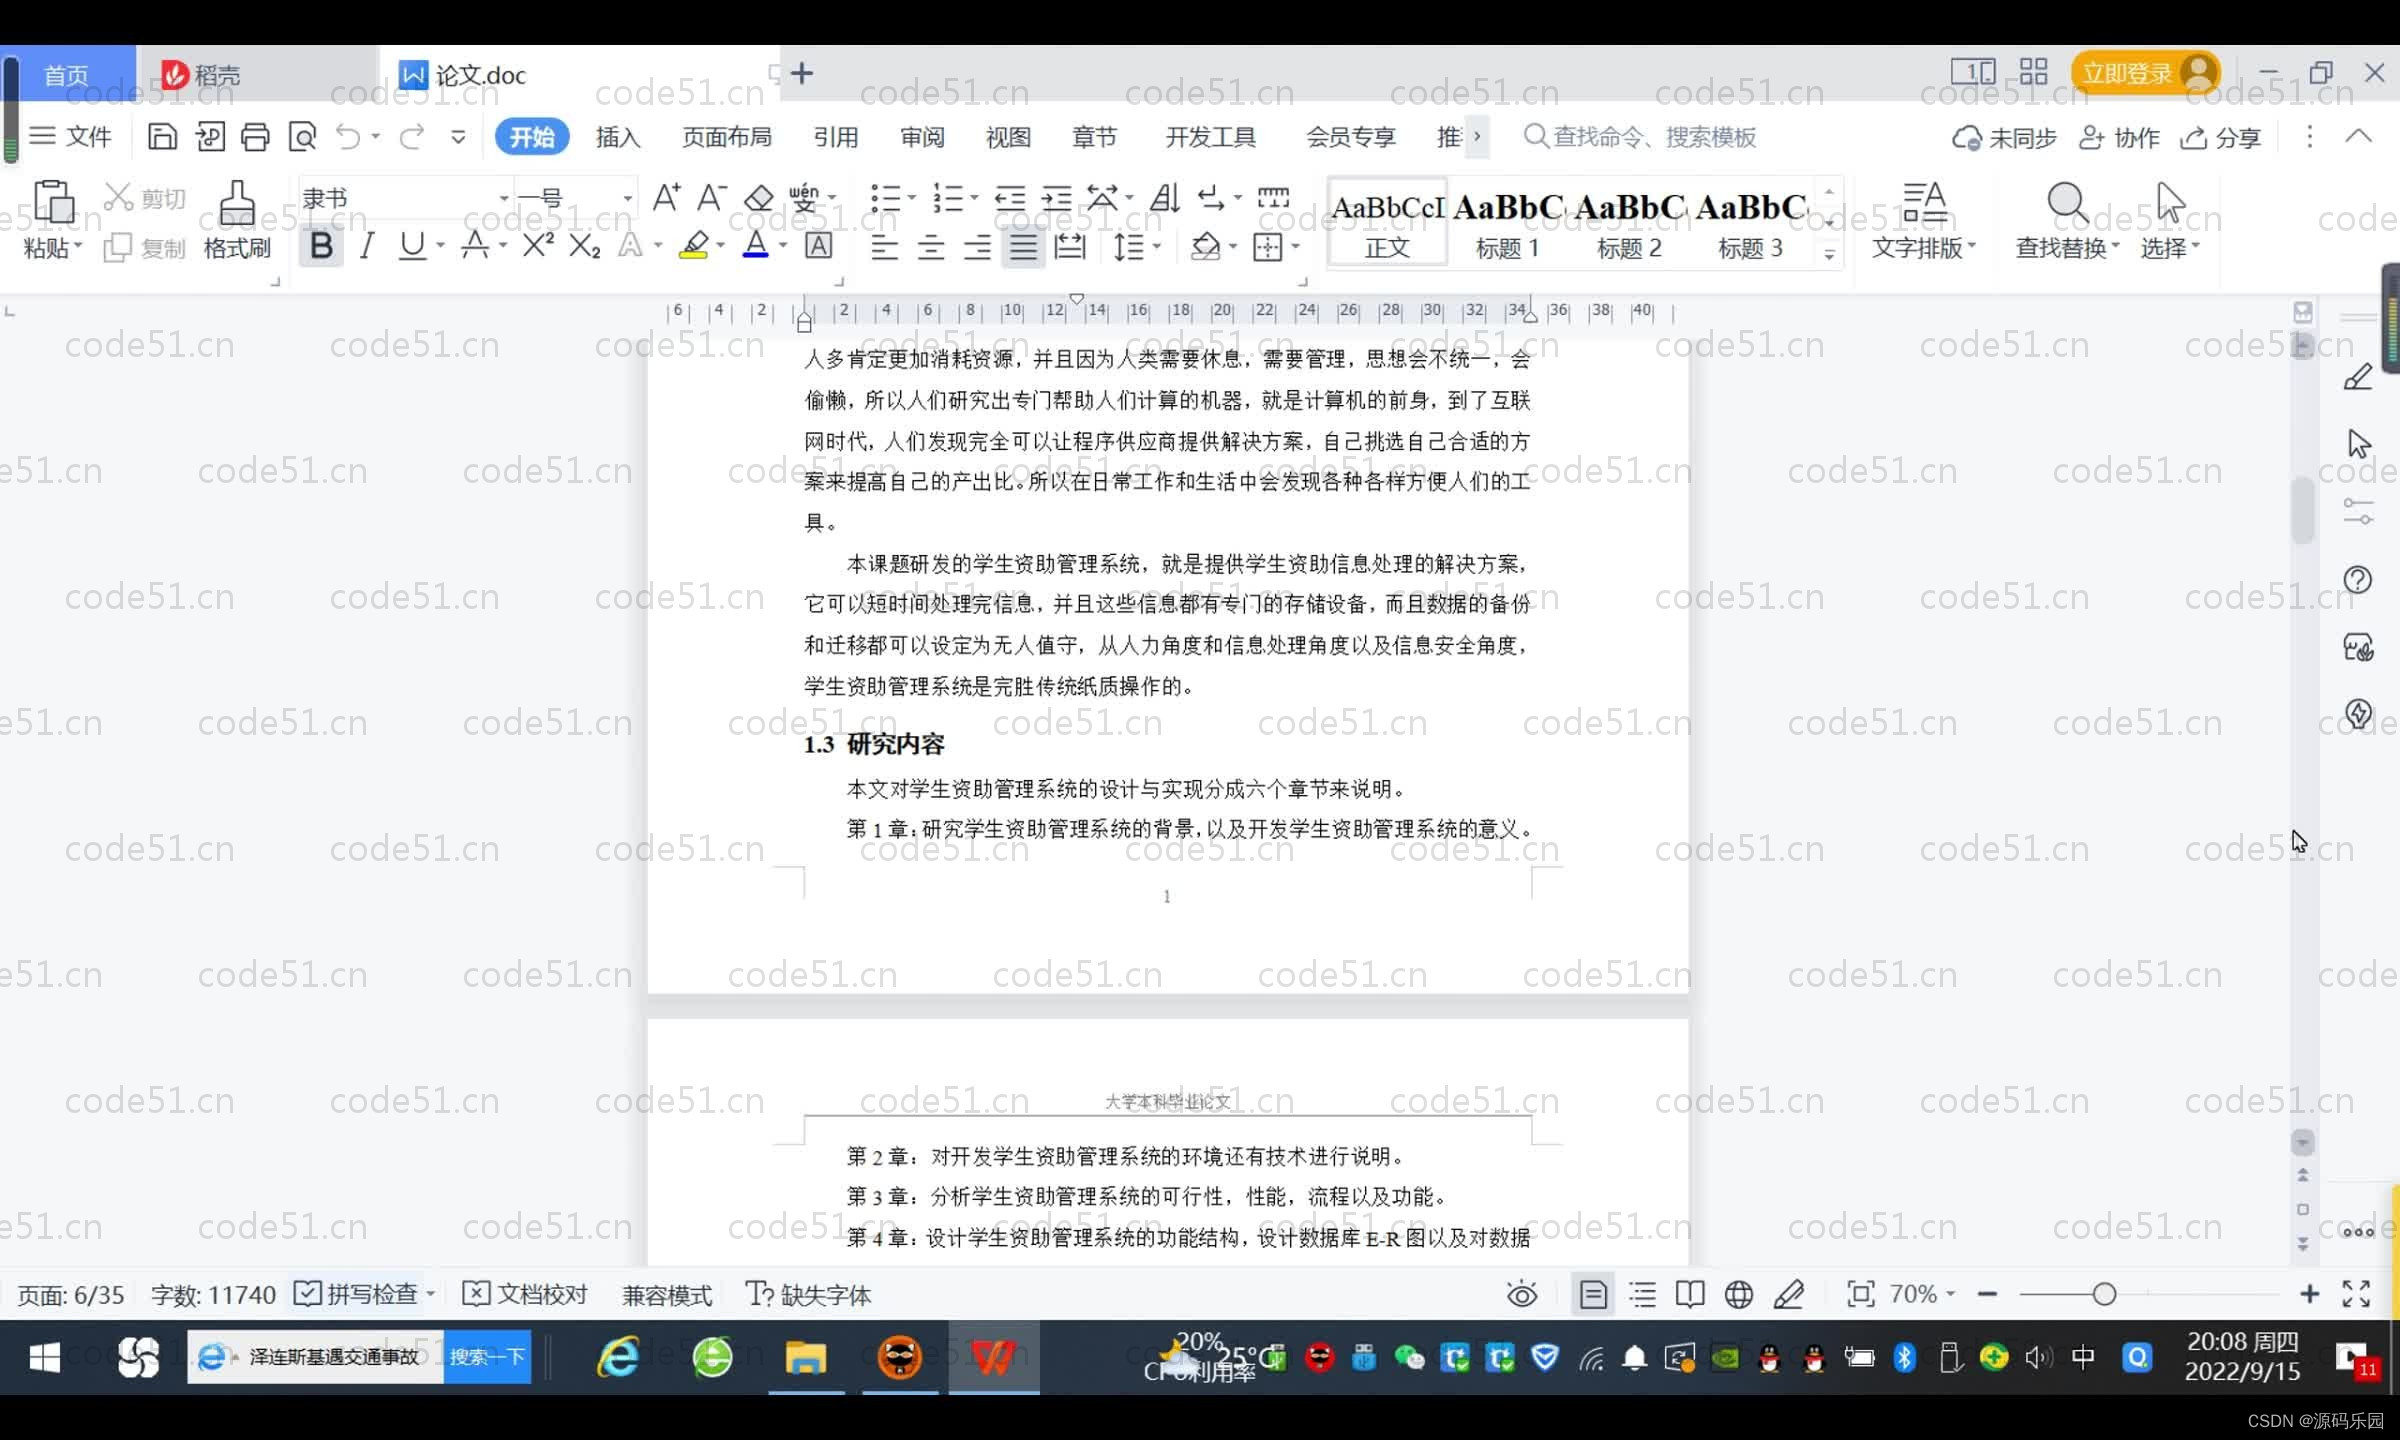Open the font name dropdown
Image resolution: width=2400 pixels, height=1440 pixels.
click(x=504, y=197)
